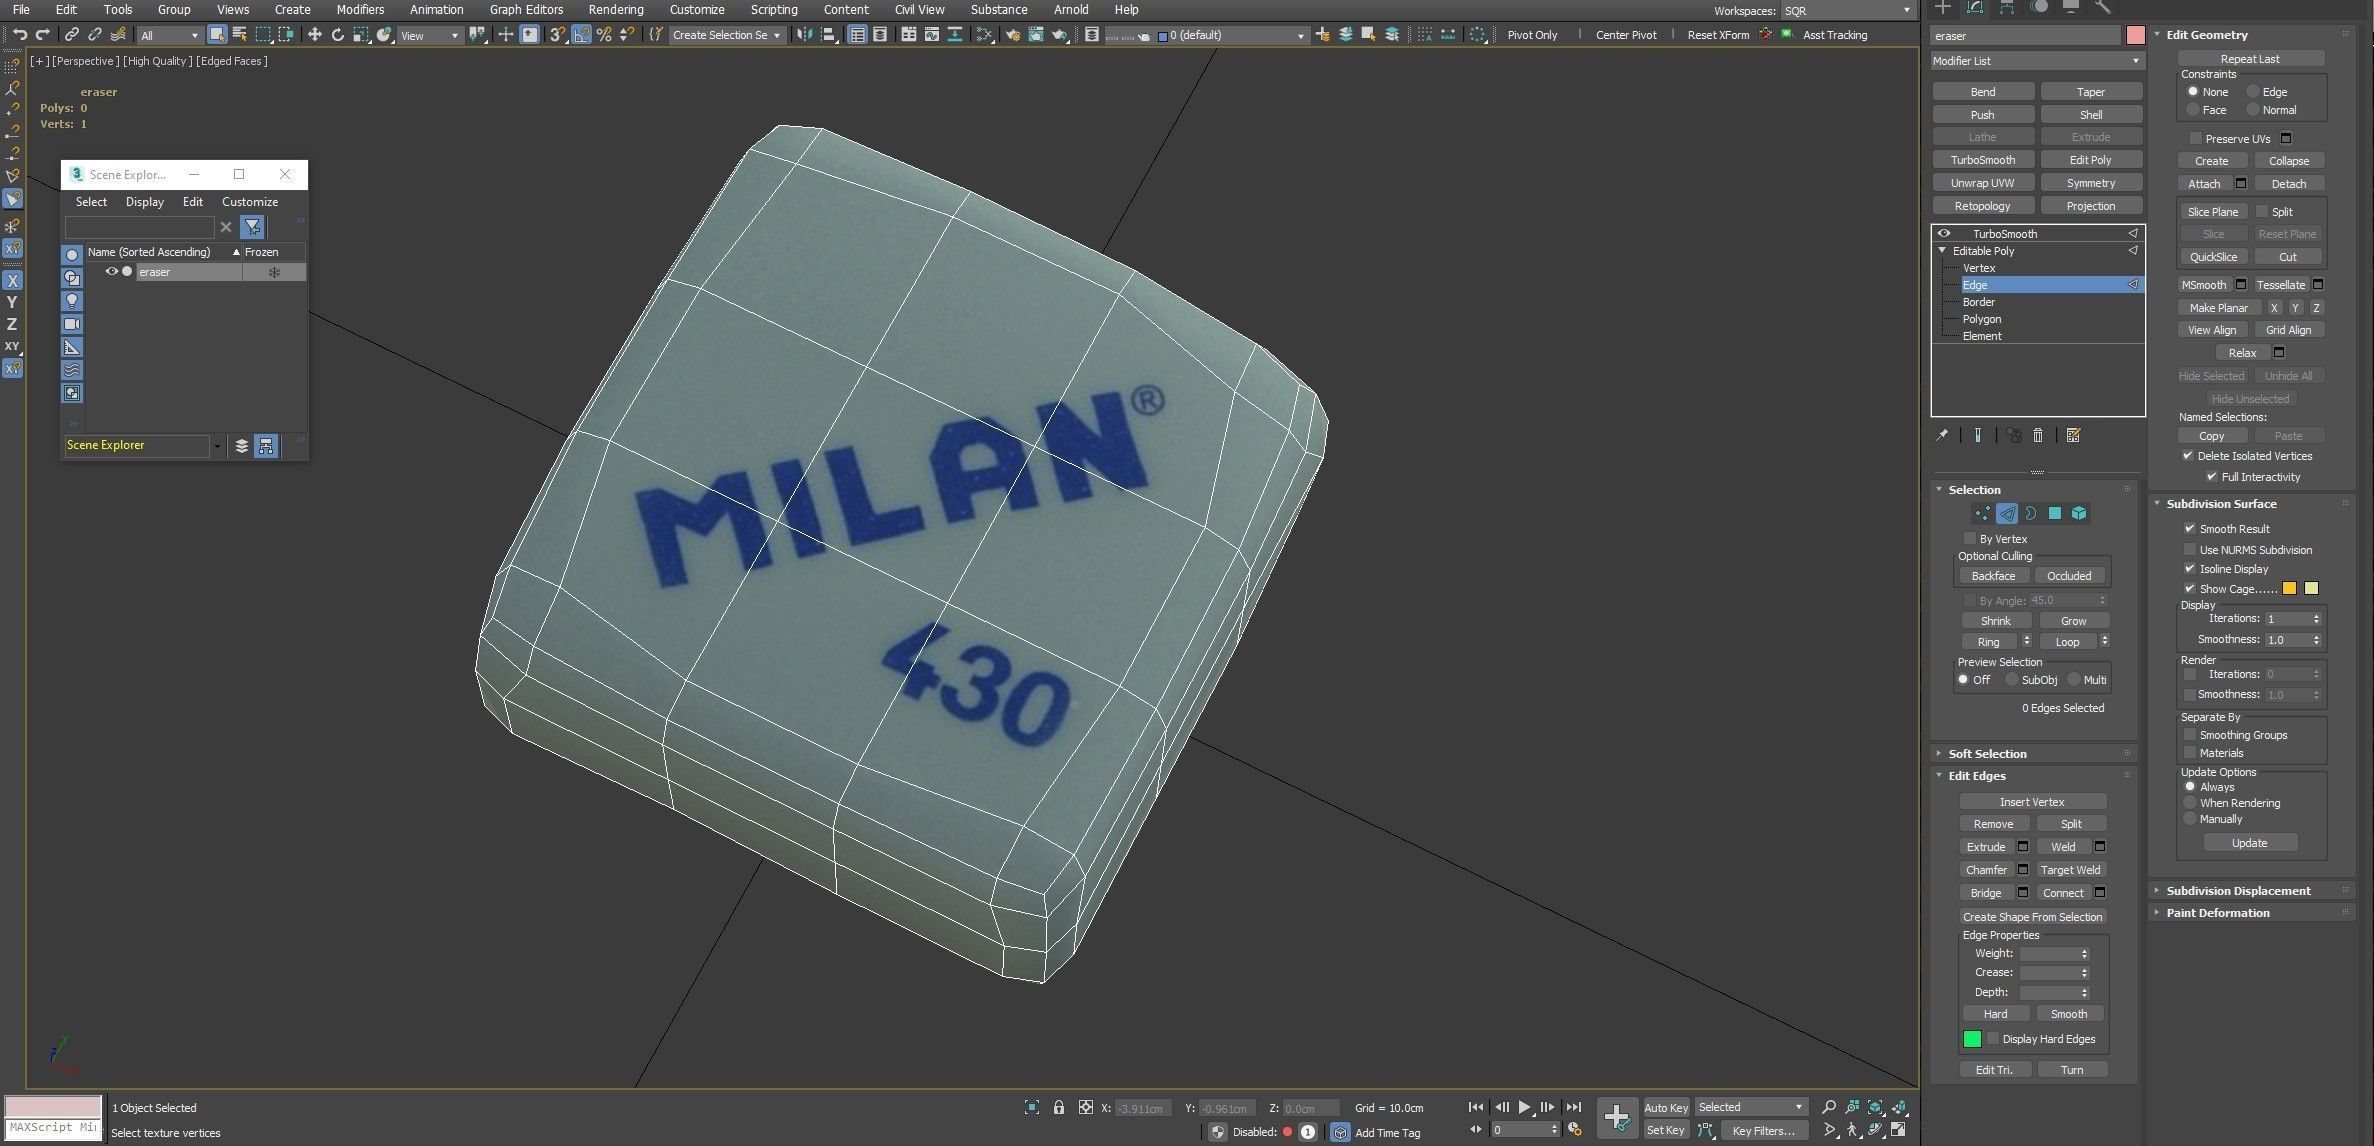
Task: Click the Mirror tool icon
Action: coord(805,34)
